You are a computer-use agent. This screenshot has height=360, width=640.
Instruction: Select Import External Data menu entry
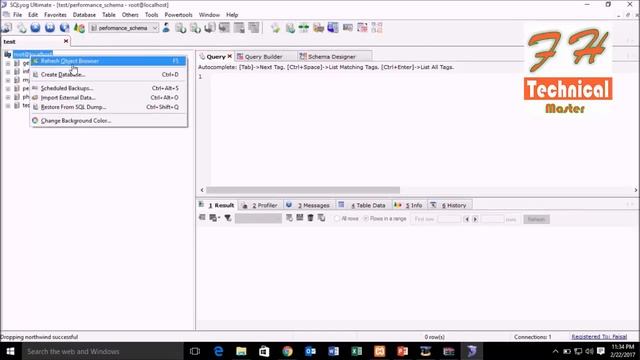coord(109,98)
